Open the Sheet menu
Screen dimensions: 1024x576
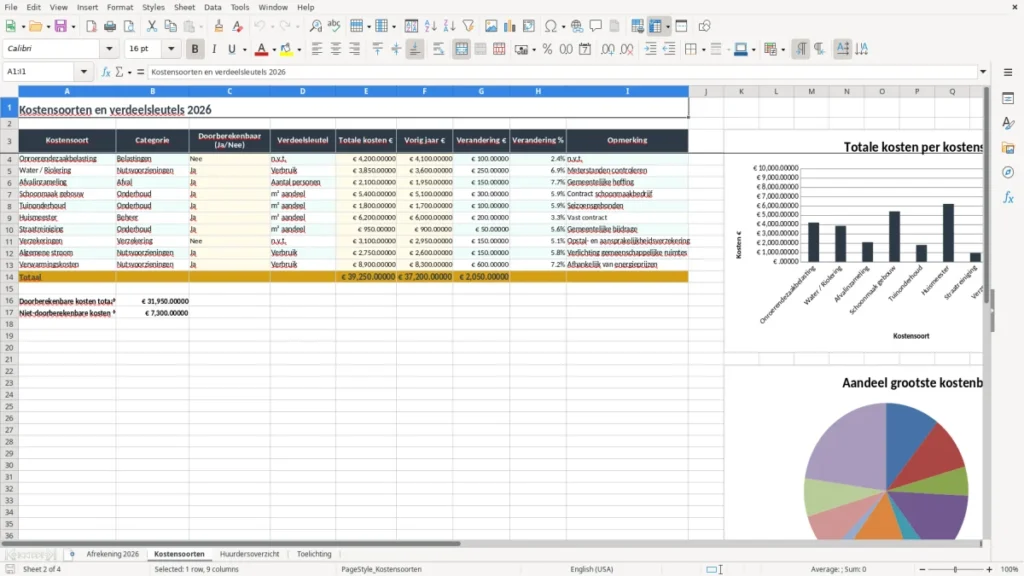tap(184, 7)
